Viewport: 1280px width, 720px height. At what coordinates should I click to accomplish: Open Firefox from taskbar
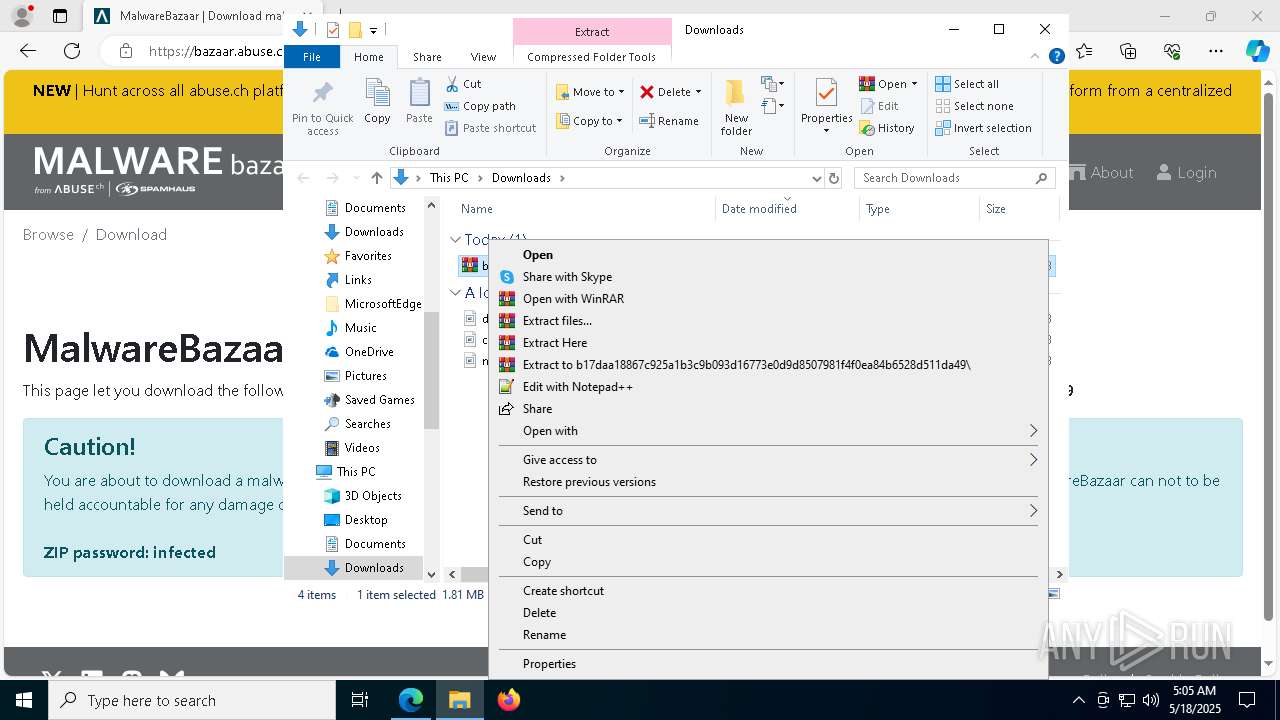(x=509, y=700)
